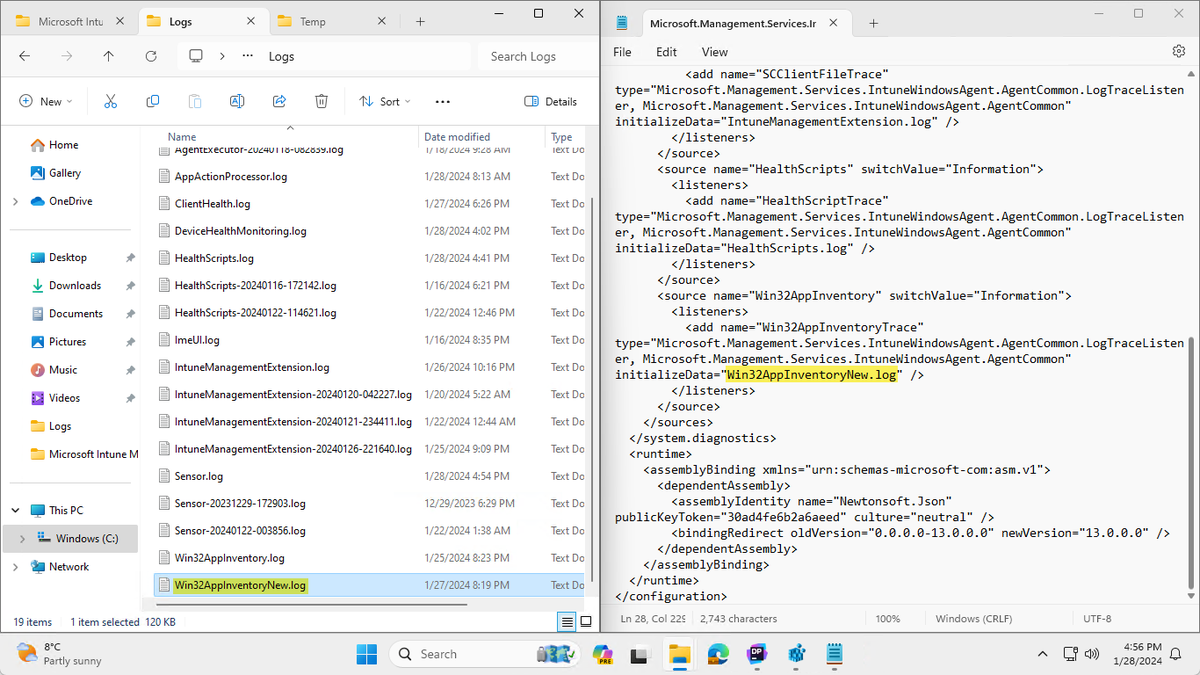Click UTF-8 encoding in Notepad status bar
1200x675 pixels.
tap(1098, 619)
